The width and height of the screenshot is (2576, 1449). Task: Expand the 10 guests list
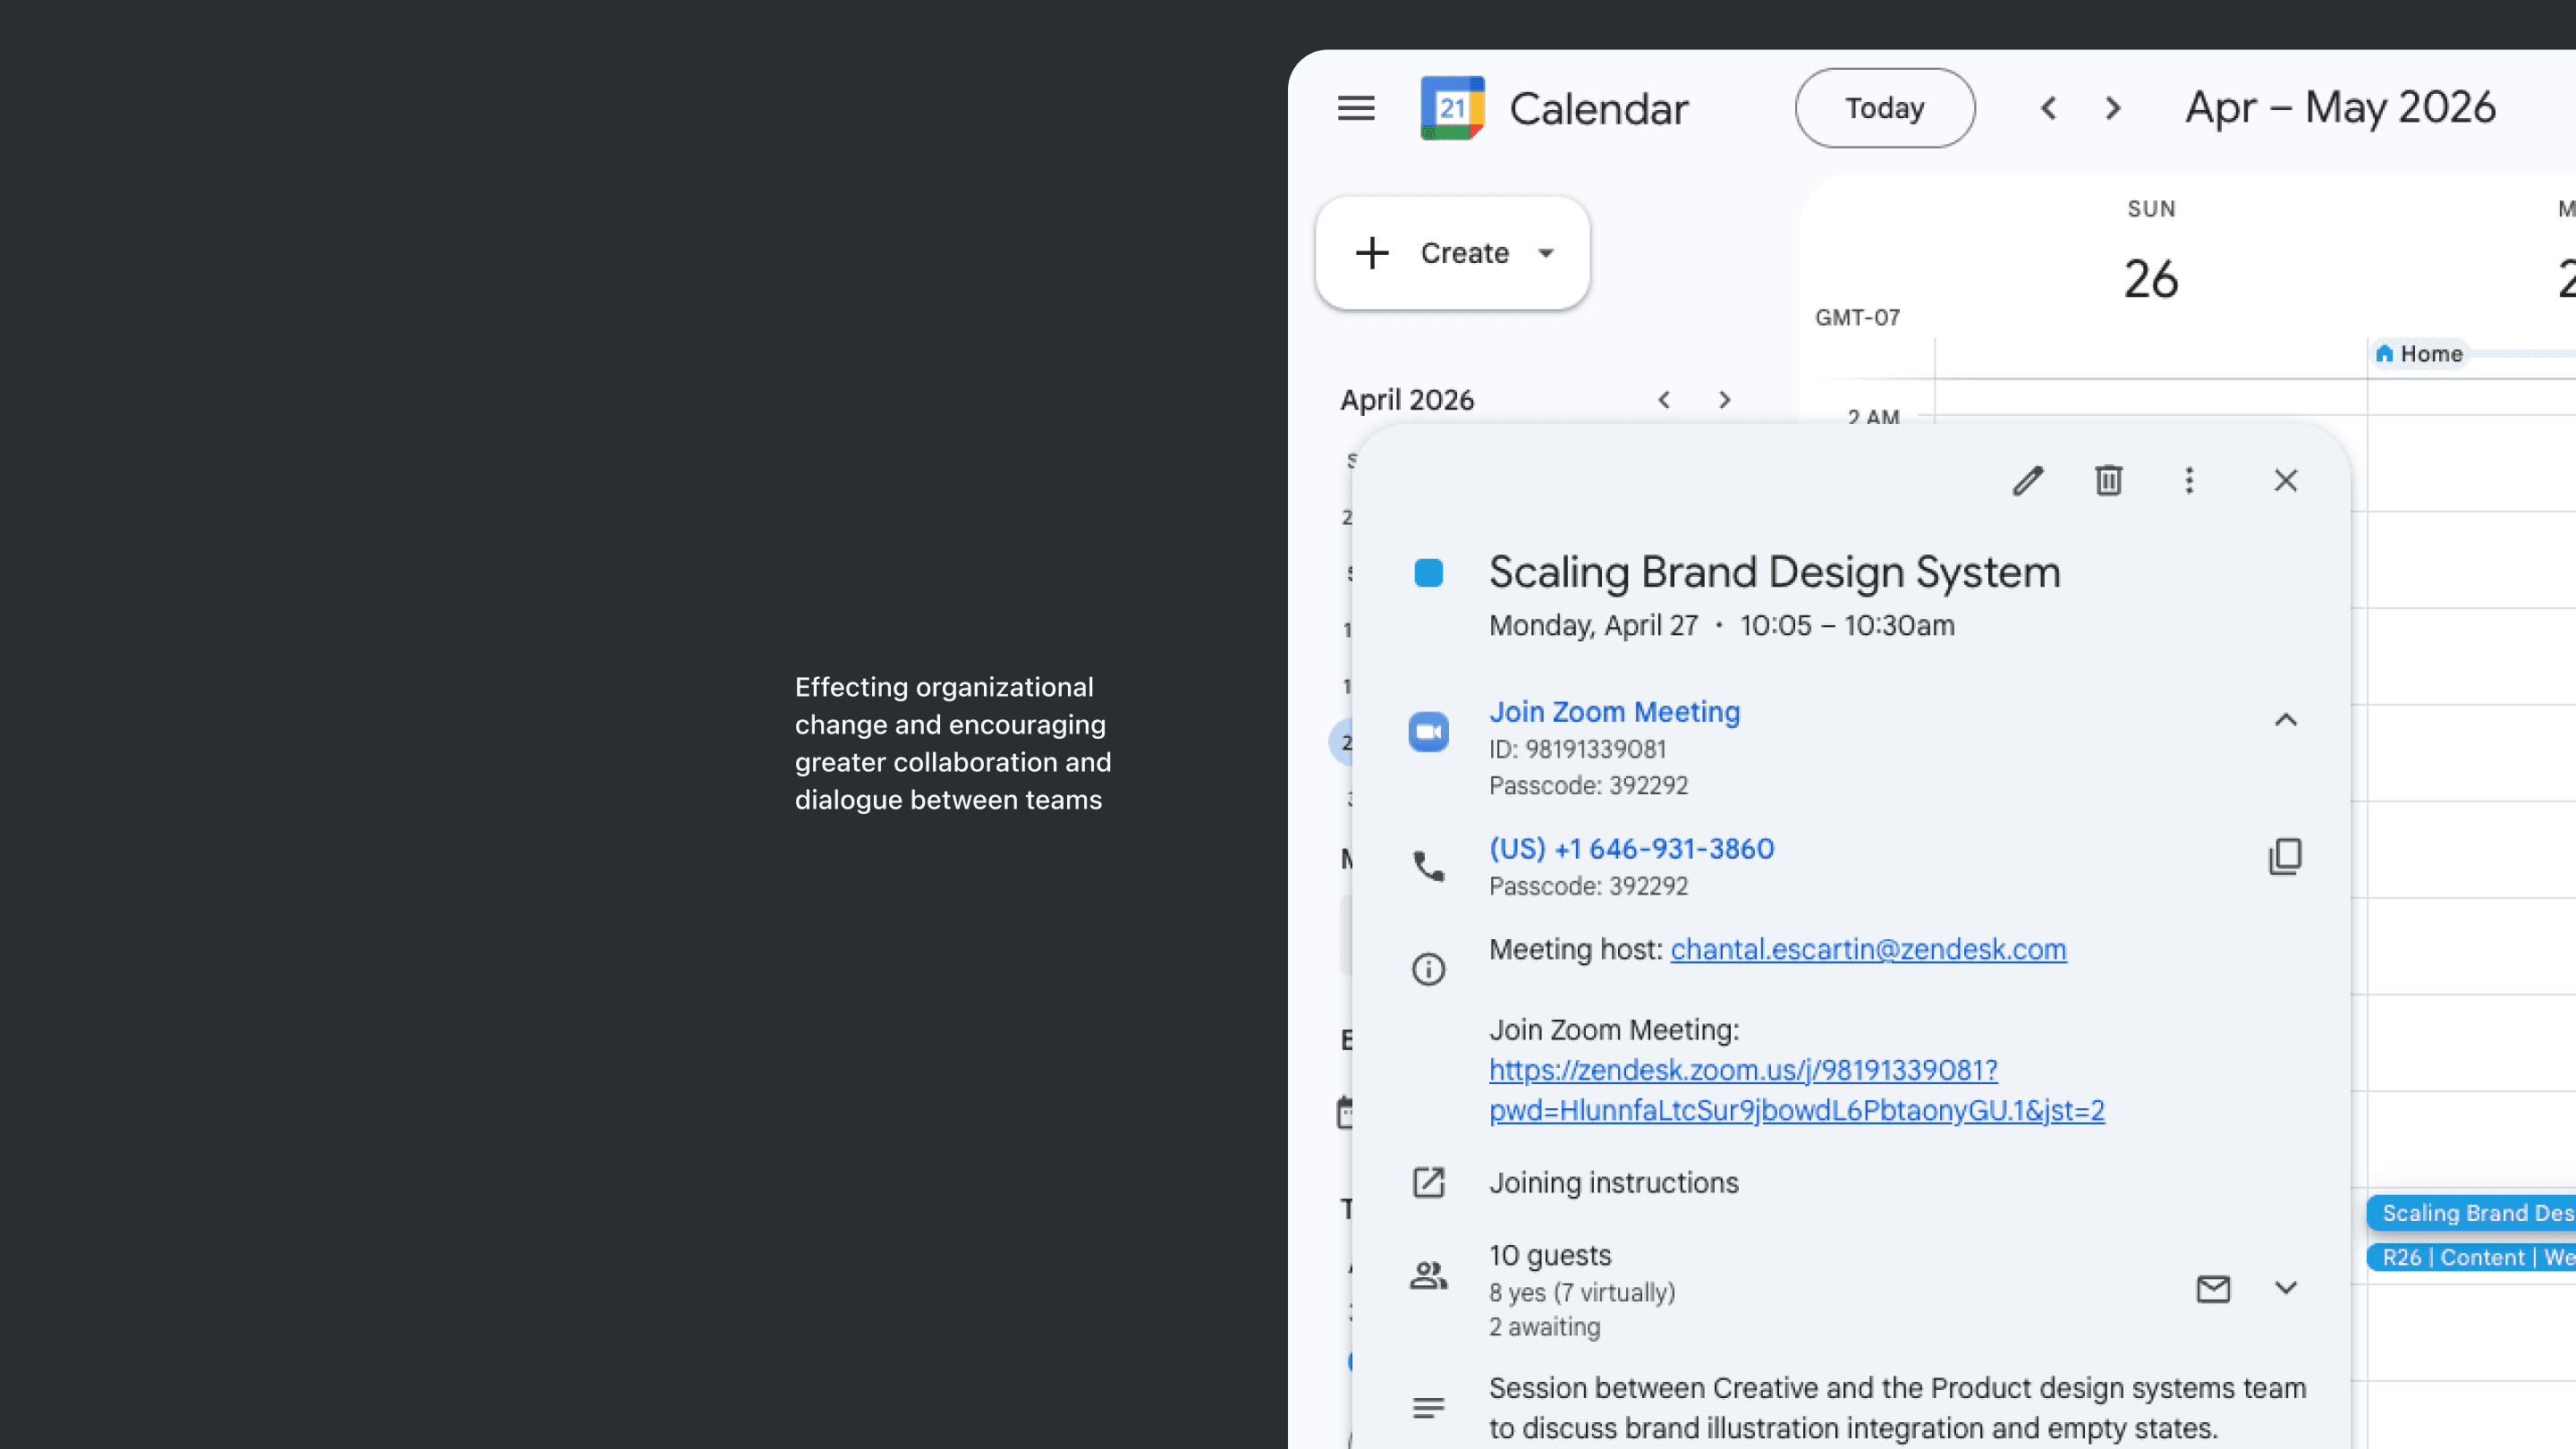tap(2285, 1288)
